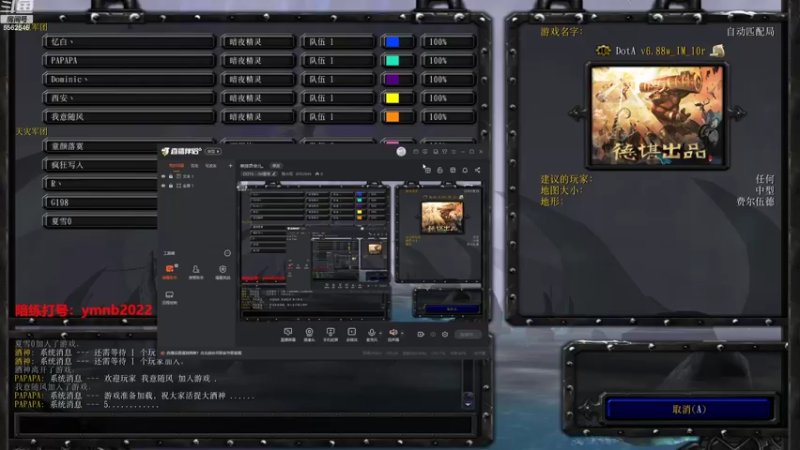The image size is (800, 450).
Task: Open the mode pill next to 直播伴侣 logo
Action: 213,152
